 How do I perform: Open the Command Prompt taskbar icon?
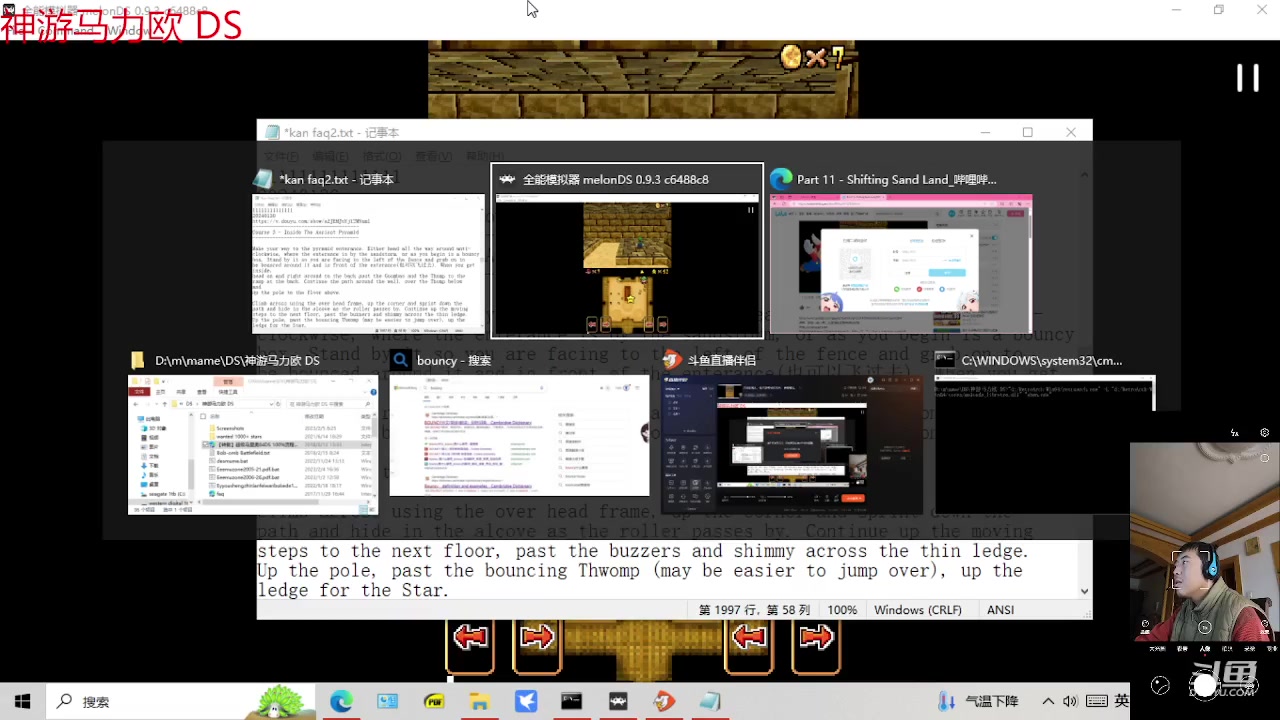pyautogui.click(x=571, y=701)
